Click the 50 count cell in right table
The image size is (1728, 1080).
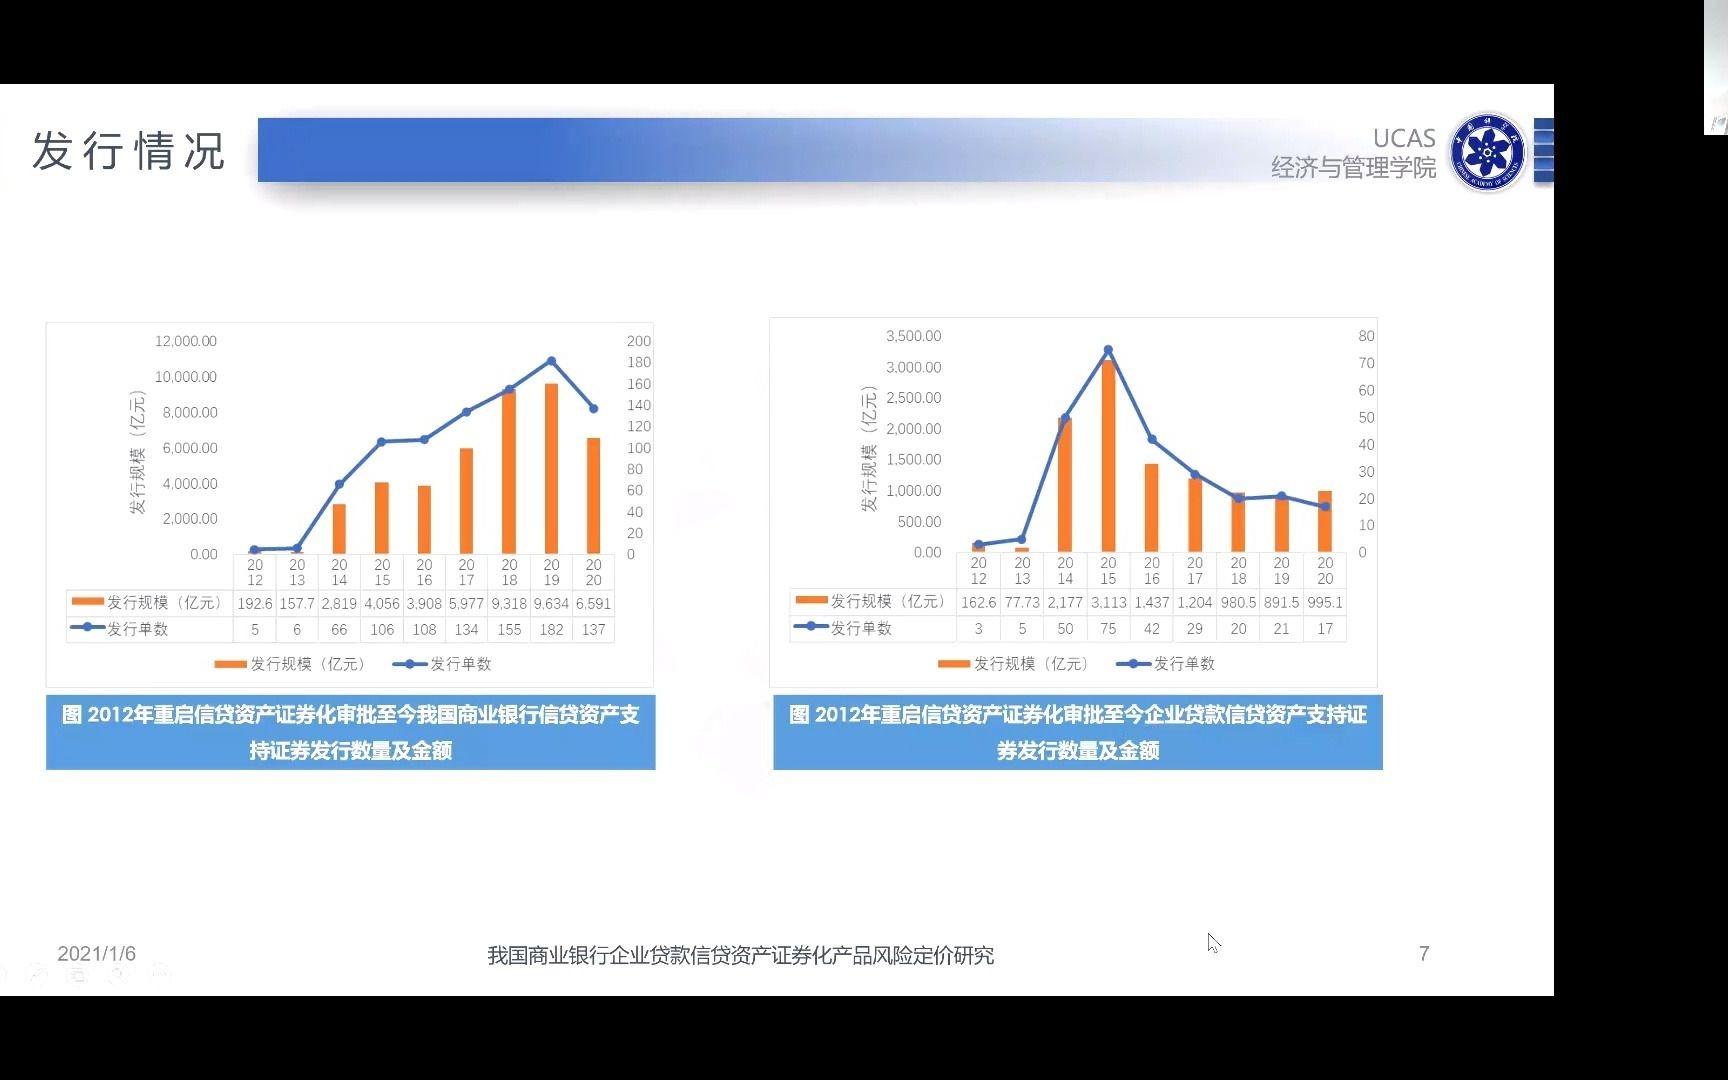[1065, 628]
